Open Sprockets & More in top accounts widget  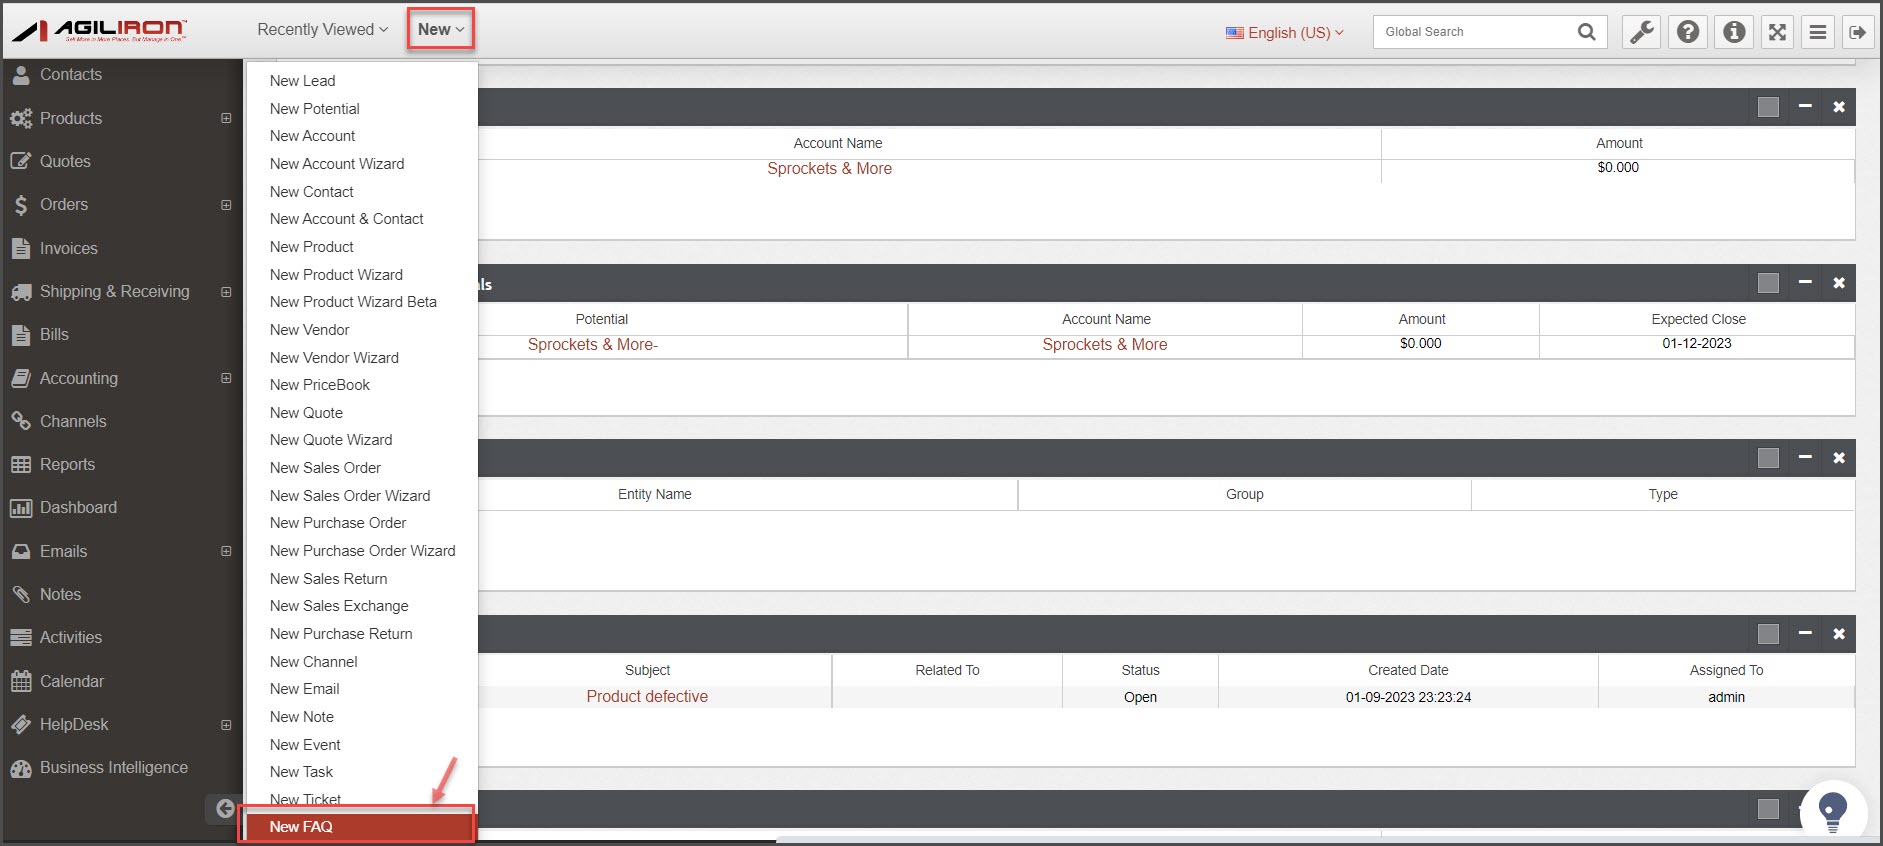[x=829, y=168]
